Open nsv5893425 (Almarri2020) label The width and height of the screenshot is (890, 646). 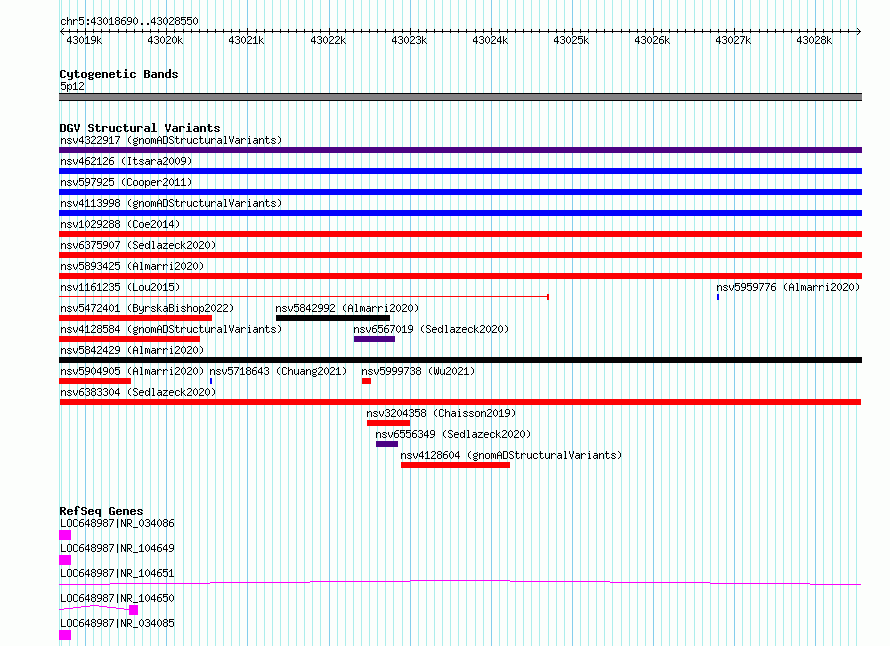pyautogui.click(x=132, y=266)
